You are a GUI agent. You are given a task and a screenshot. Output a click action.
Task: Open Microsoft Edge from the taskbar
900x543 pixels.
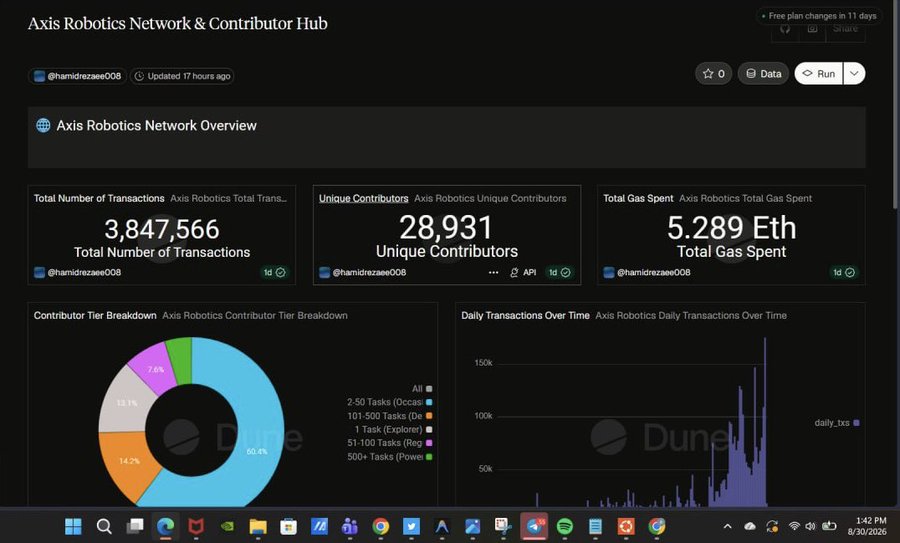(165, 526)
